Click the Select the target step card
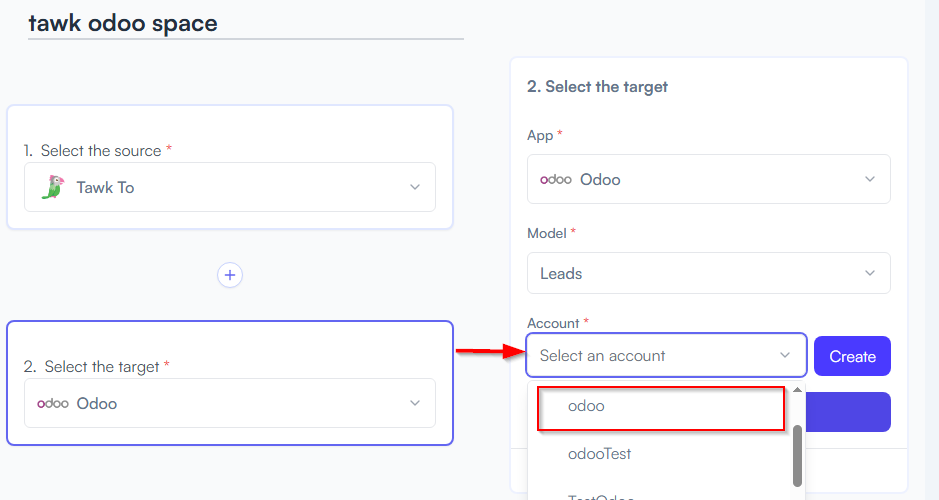This screenshot has height=500, width=939. pyautogui.click(x=230, y=383)
